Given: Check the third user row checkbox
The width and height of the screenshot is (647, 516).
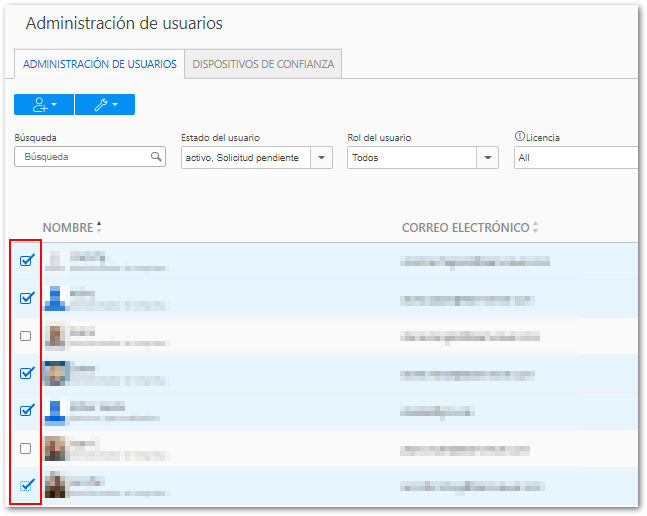Looking at the screenshot, I should pyautogui.click(x=26, y=336).
